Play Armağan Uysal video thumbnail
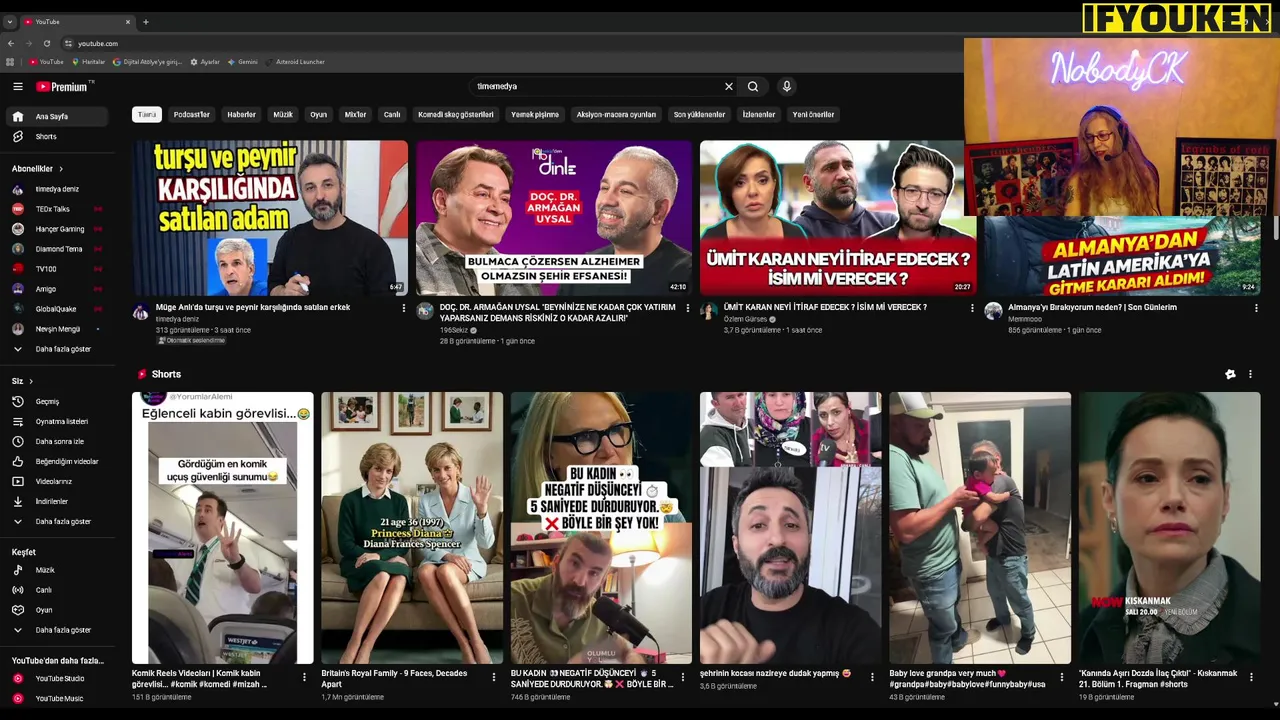Screen dimensions: 1280x720 [554, 218]
